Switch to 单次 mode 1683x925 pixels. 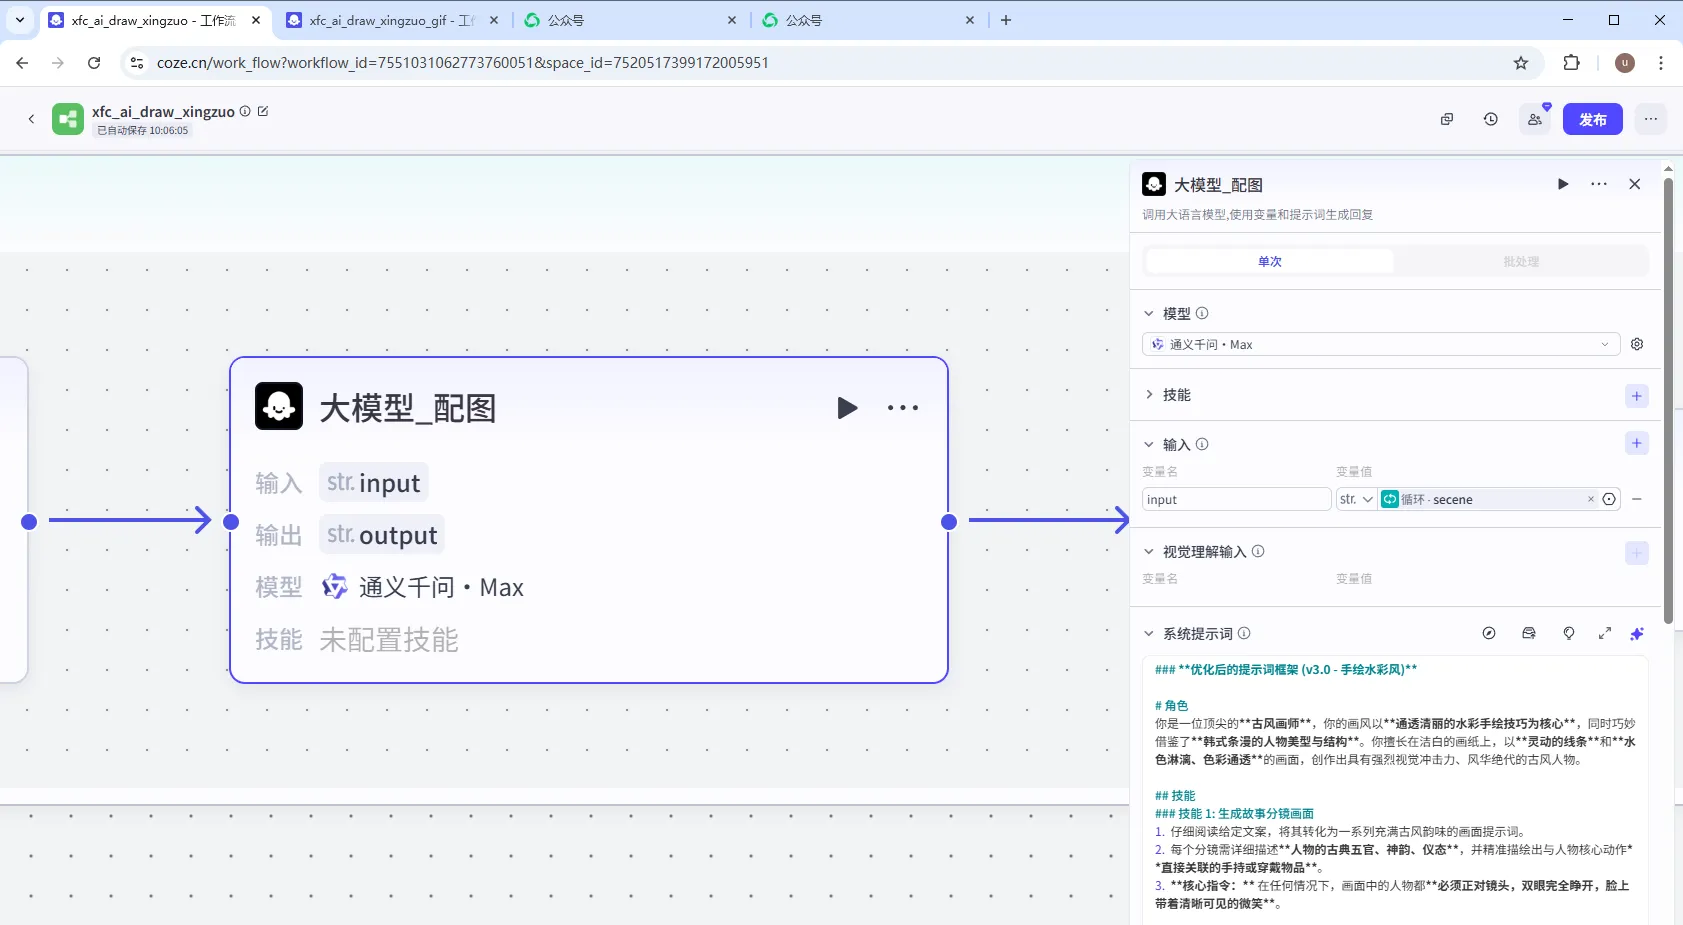tap(1269, 262)
